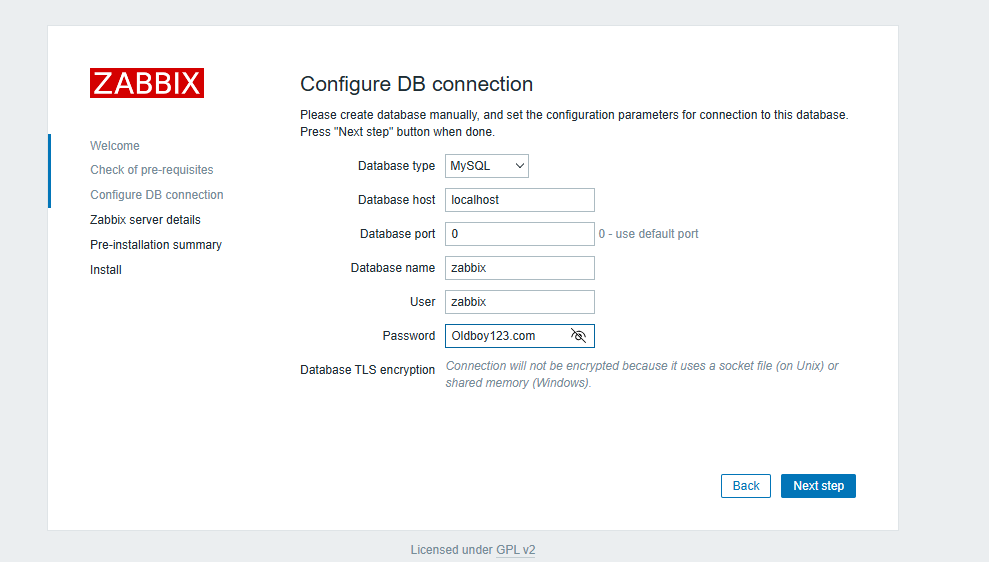Click the '0 - use default port' hint
989x562 pixels.
(648, 234)
